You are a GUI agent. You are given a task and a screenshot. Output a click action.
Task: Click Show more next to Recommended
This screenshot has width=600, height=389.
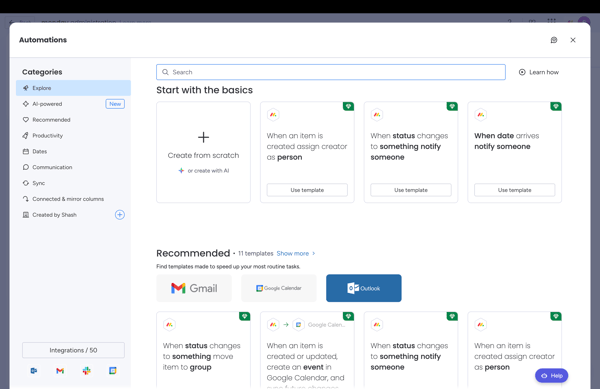click(293, 254)
